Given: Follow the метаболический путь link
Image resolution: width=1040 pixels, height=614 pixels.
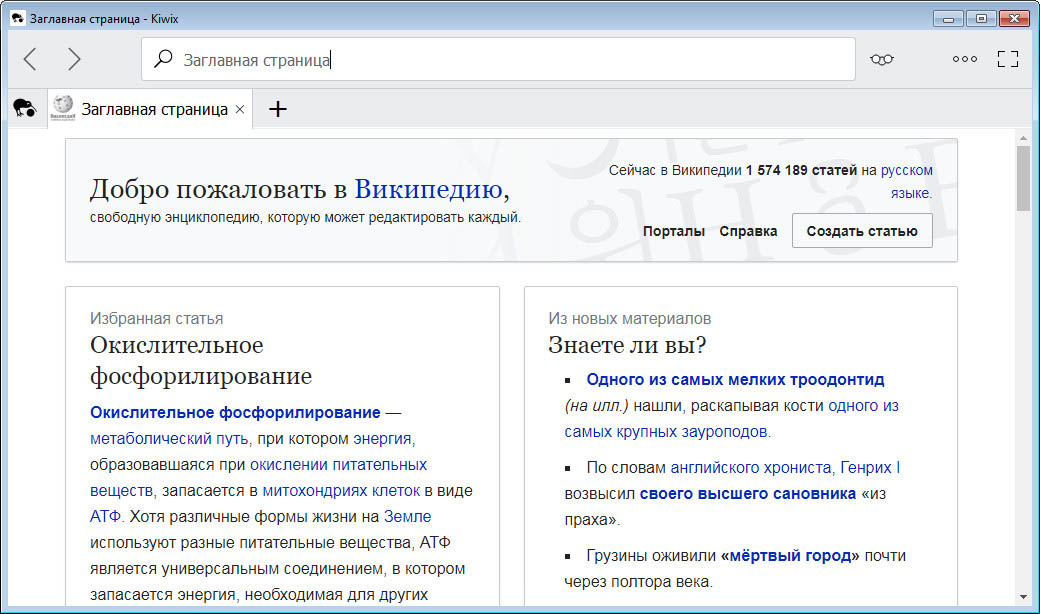Looking at the screenshot, I should (169, 439).
